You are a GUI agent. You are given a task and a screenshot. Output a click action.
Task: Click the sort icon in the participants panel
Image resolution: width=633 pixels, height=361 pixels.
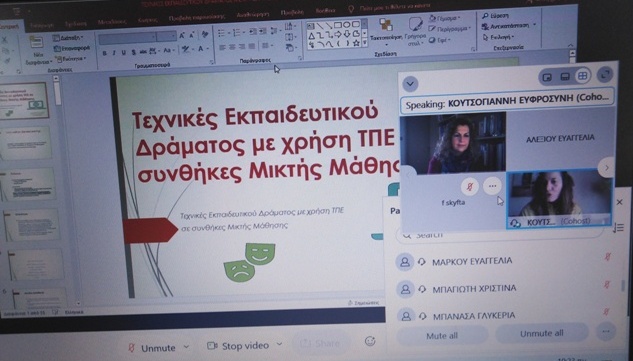coord(618,228)
